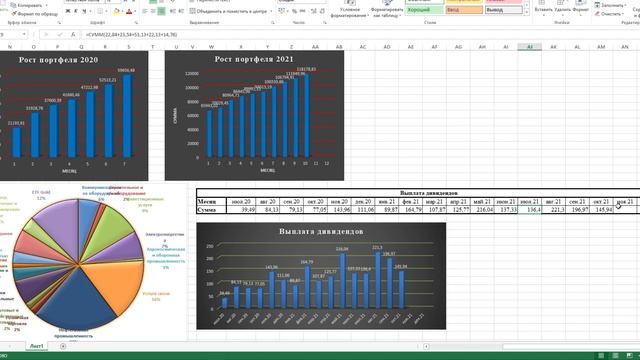Open the Clipboard group dialog launcher
Viewport: 640px width, 360px height.
point(59,23)
